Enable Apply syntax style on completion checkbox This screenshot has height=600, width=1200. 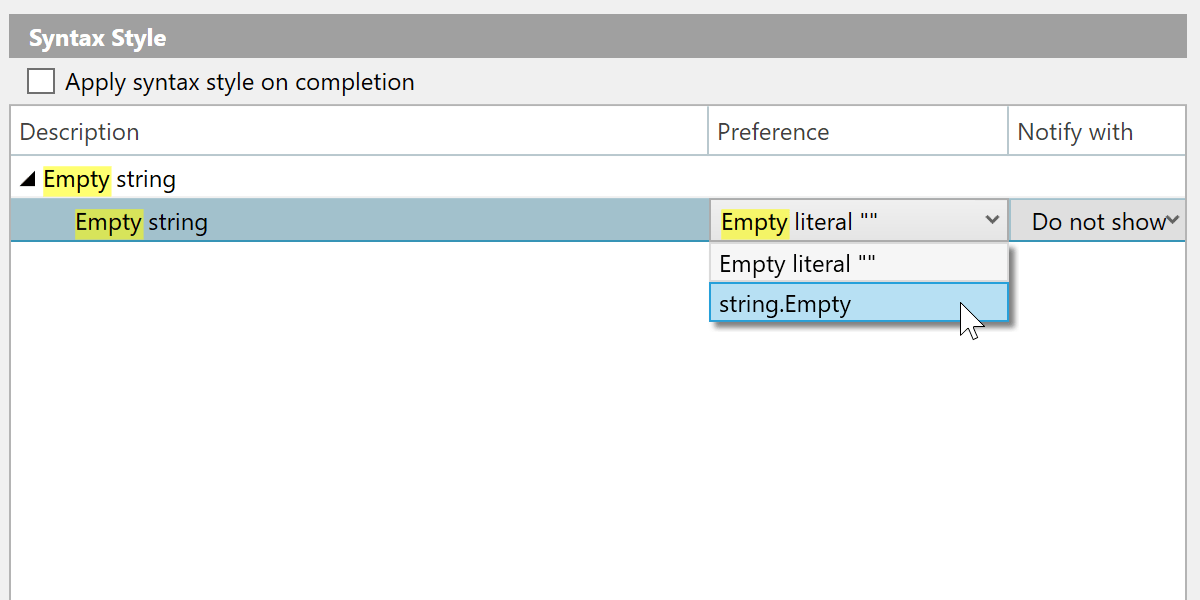41,81
